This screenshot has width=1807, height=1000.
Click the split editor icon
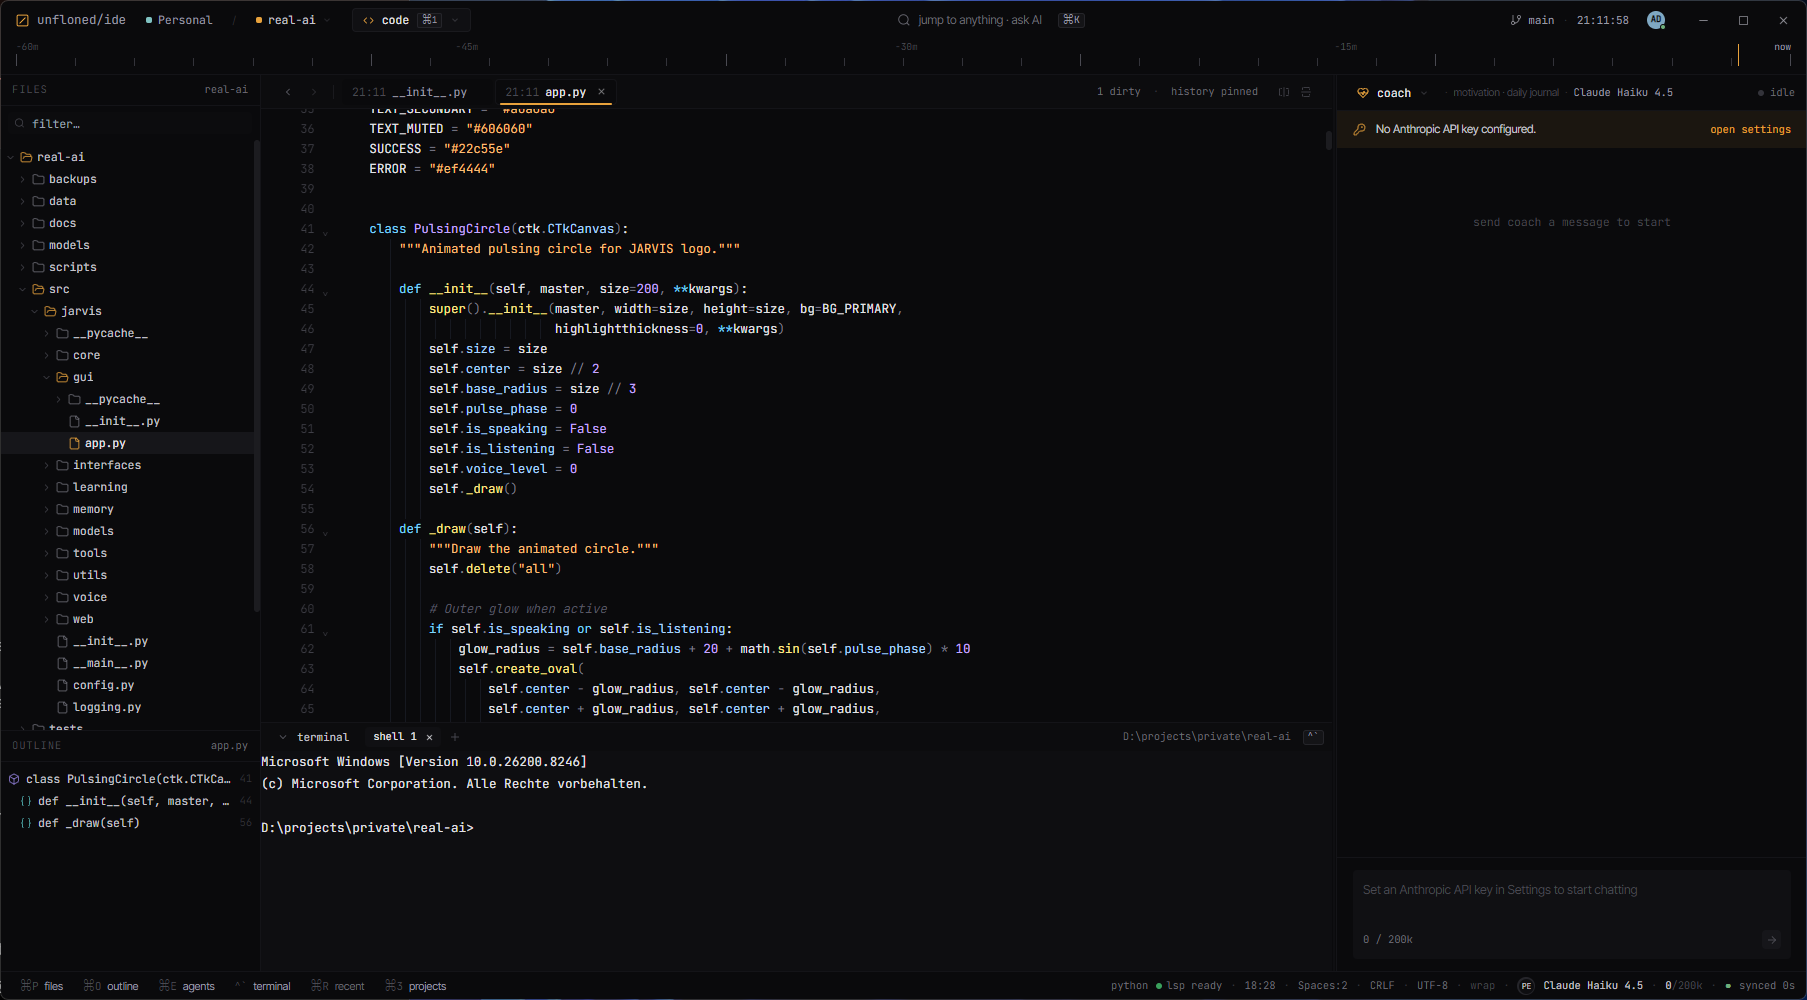coord(1284,92)
